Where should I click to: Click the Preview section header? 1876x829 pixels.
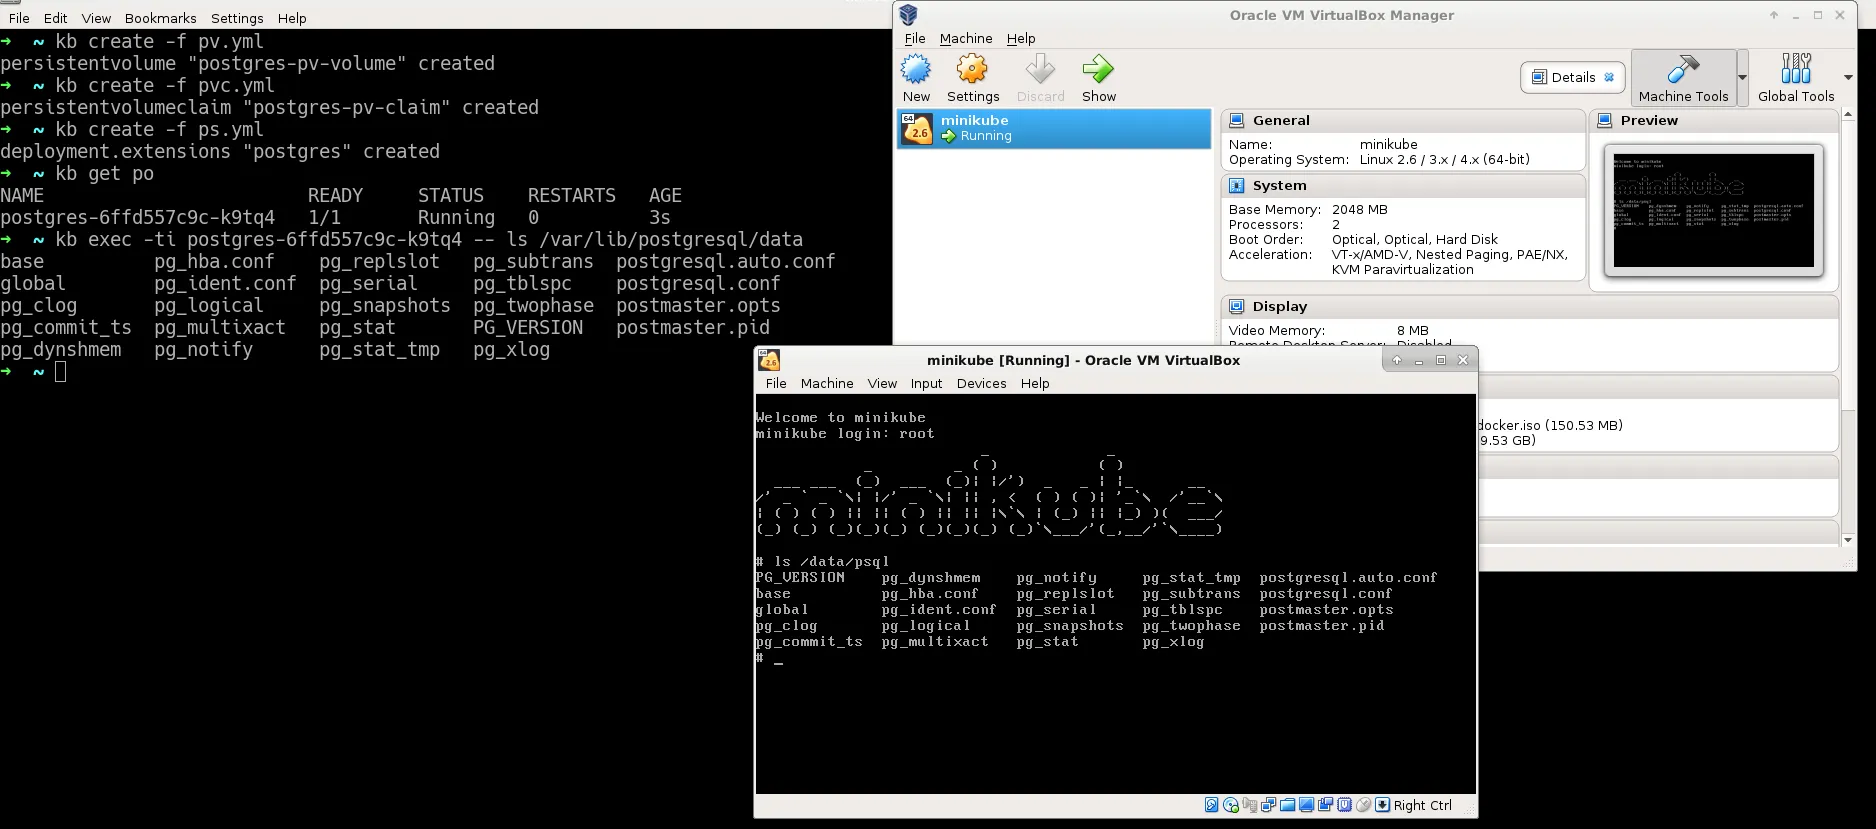pos(1714,121)
